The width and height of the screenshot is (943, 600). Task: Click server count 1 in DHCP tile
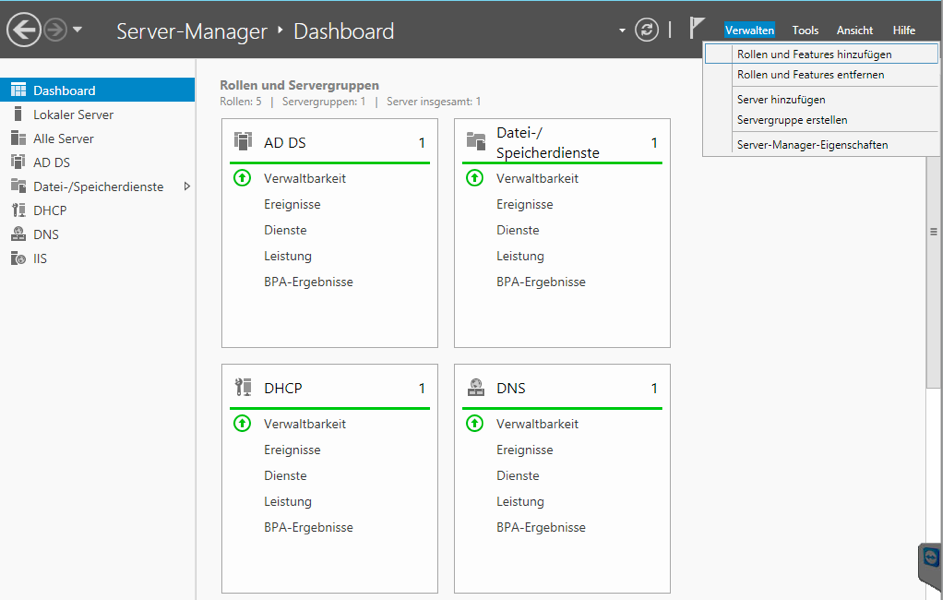point(422,388)
